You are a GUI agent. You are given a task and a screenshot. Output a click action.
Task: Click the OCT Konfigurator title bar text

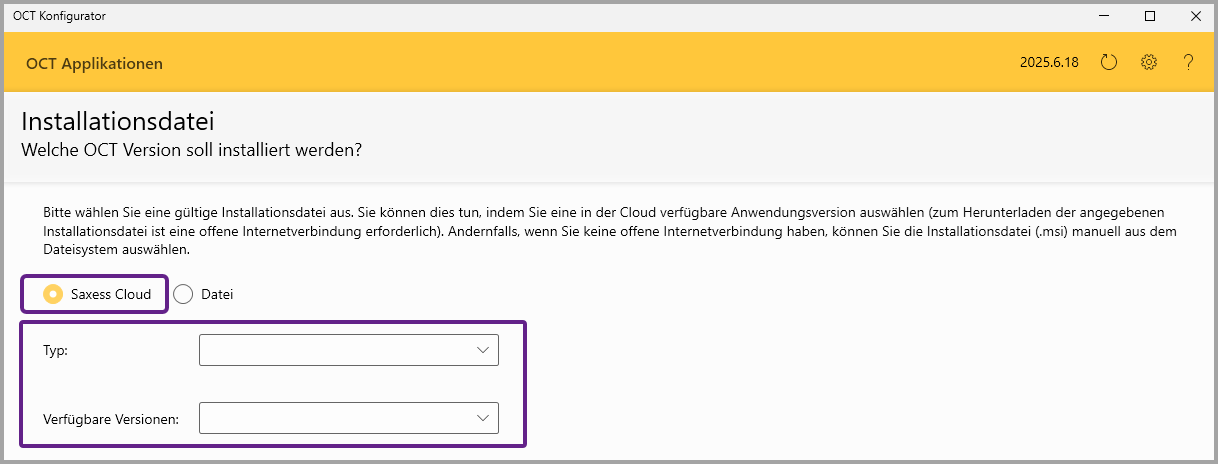coord(59,16)
